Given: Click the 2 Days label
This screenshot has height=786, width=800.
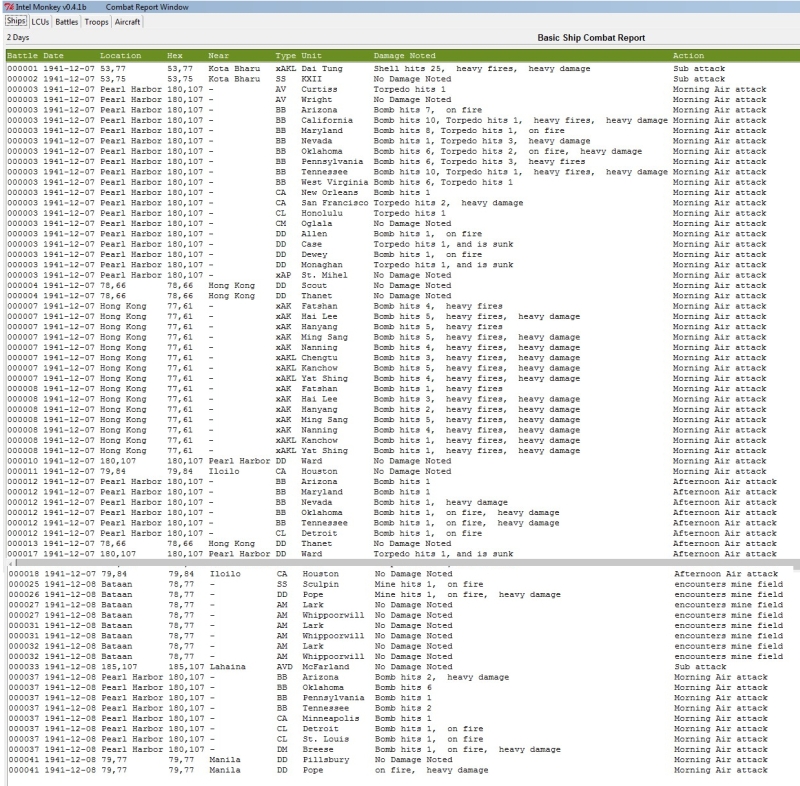Looking at the screenshot, I should [x=18, y=37].
